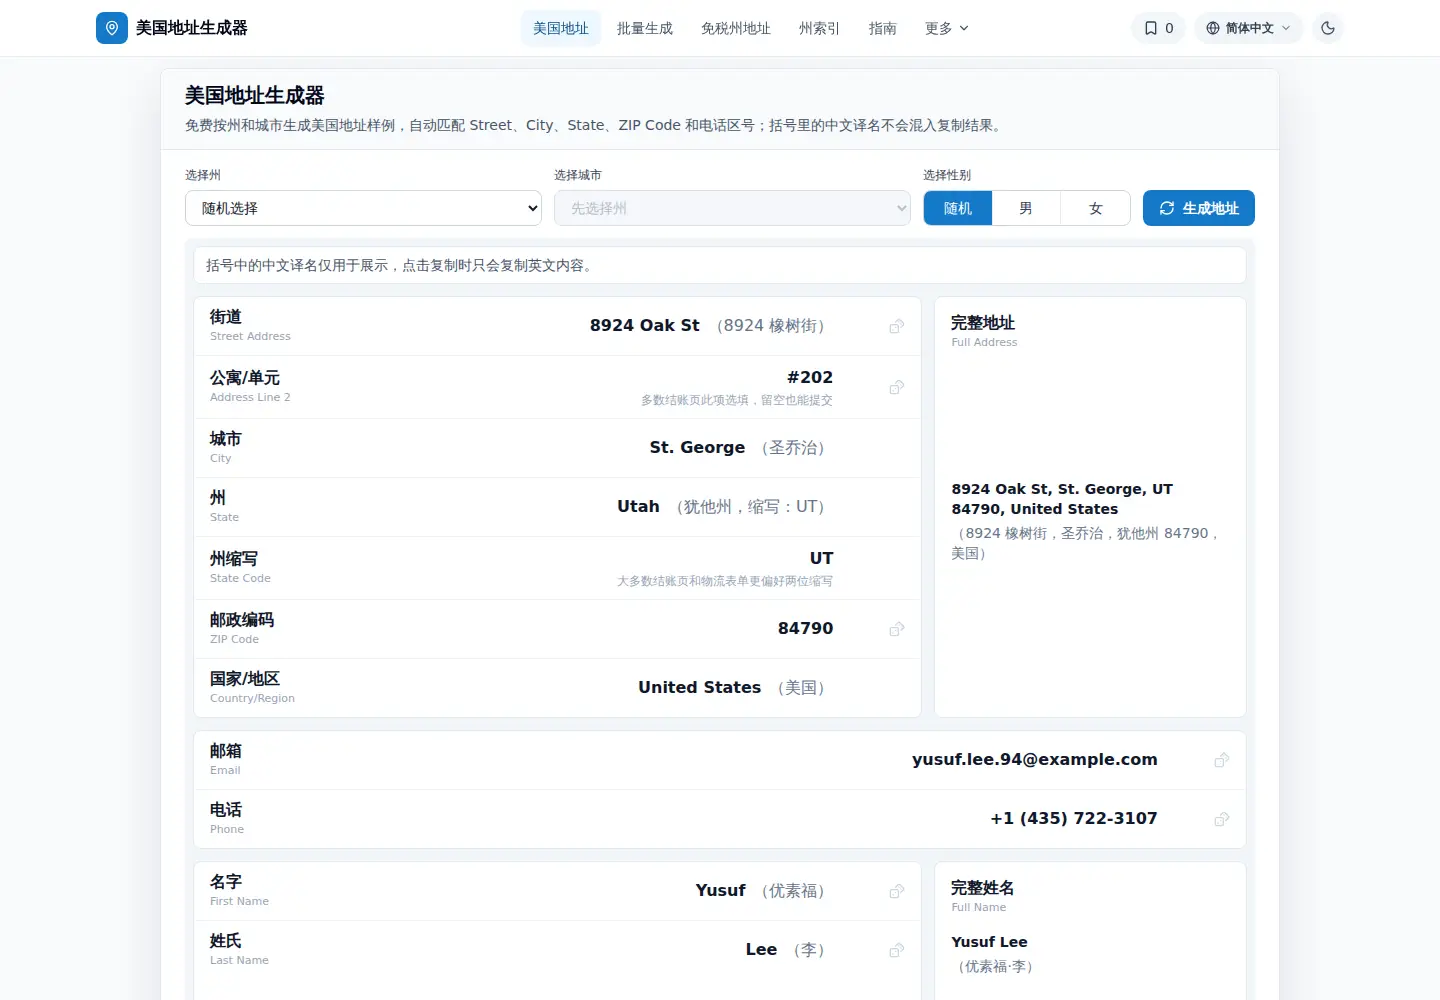The image size is (1440, 1000).
Task: Open the 指南 nav link
Action: [883, 28]
